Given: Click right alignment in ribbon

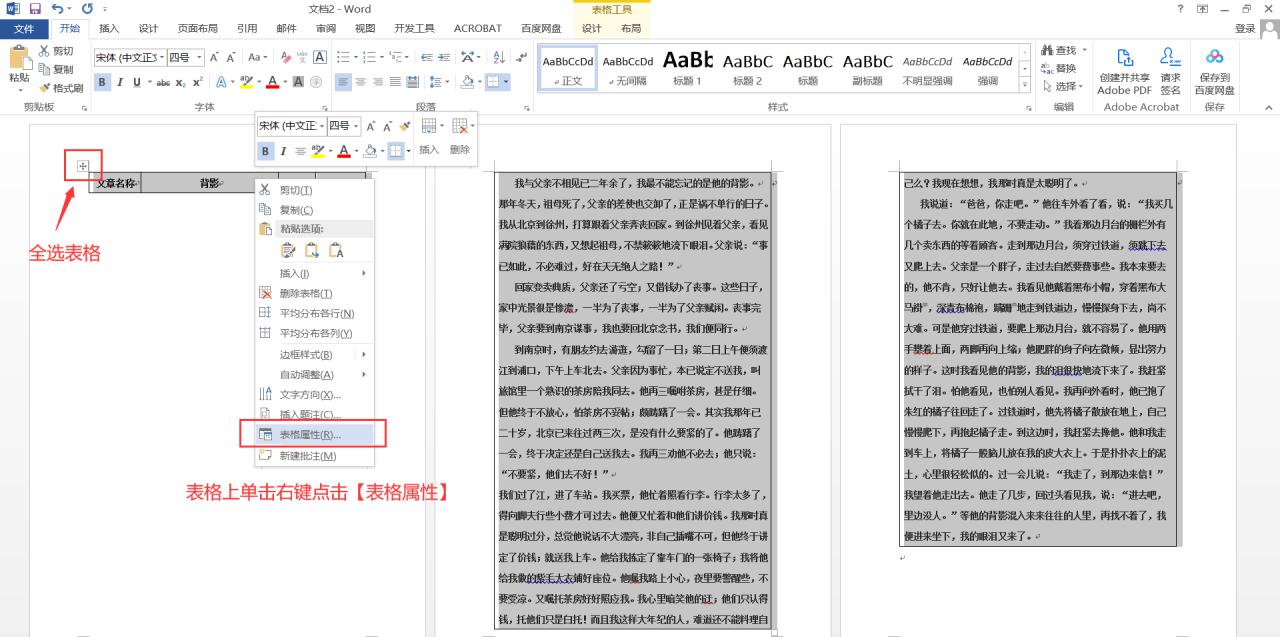Looking at the screenshot, I should coord(379,82).
